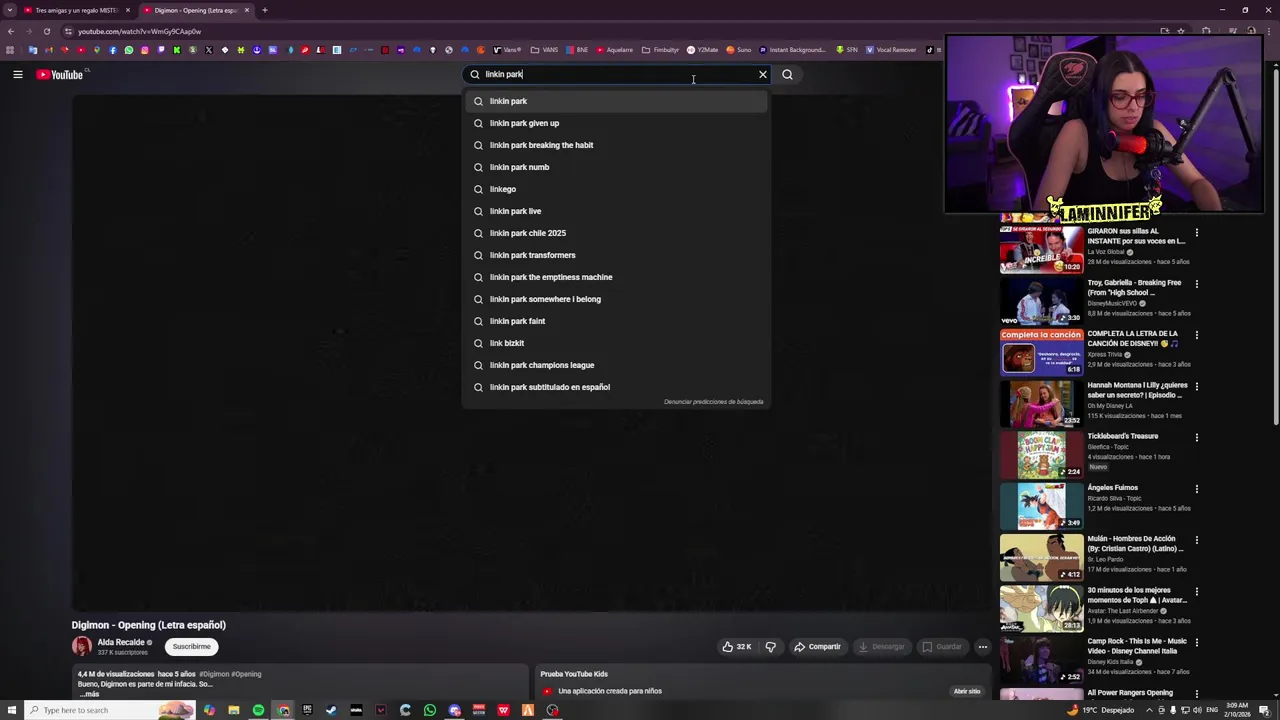Viewport: 1280px width, 720px height.
Task: Click the magnifier search submit button
Action: point(787,74)
